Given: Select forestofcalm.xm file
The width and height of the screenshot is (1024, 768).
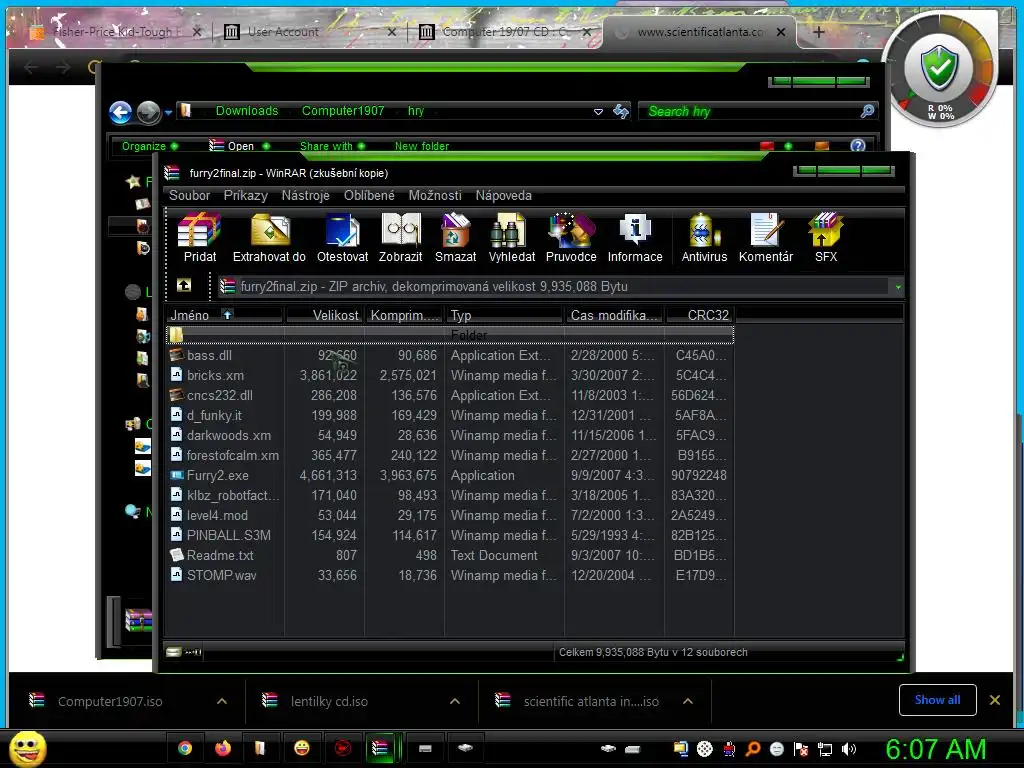Looking at the screenshot, I should click(450, 455).
